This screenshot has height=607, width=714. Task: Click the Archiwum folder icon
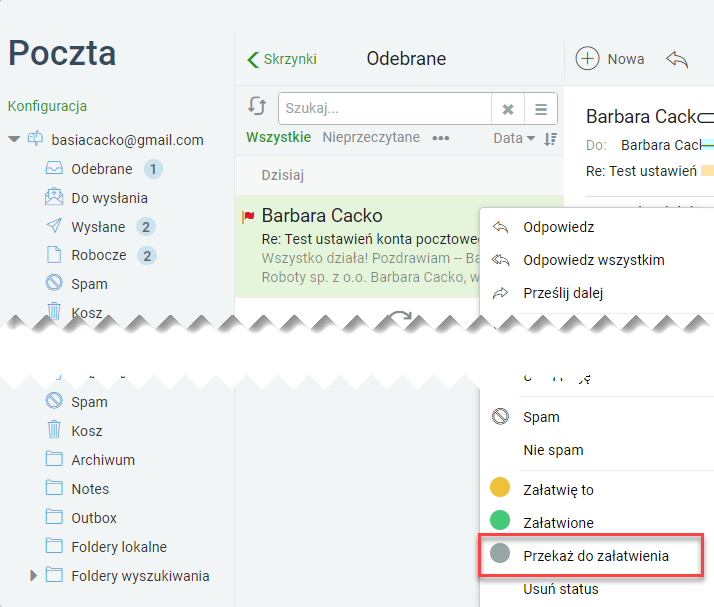(54, 459)
